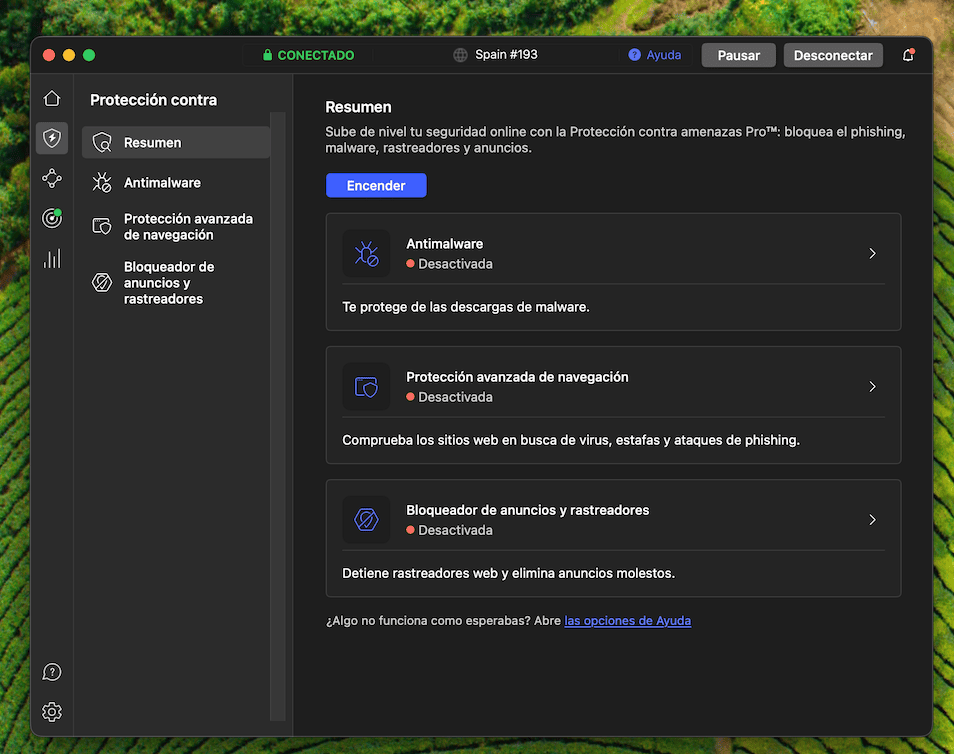Click Protección avanzada de navegación menu icon
954x754 pixels.
[102, 226]
